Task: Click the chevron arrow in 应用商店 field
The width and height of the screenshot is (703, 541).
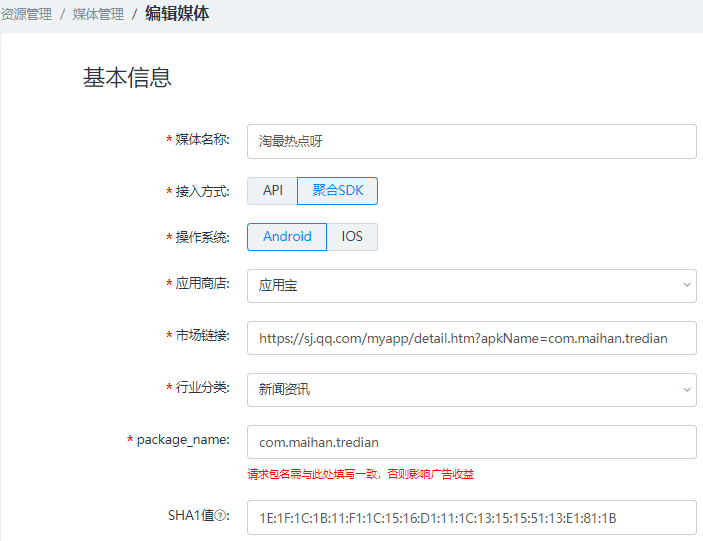Action: pos(687,285)
